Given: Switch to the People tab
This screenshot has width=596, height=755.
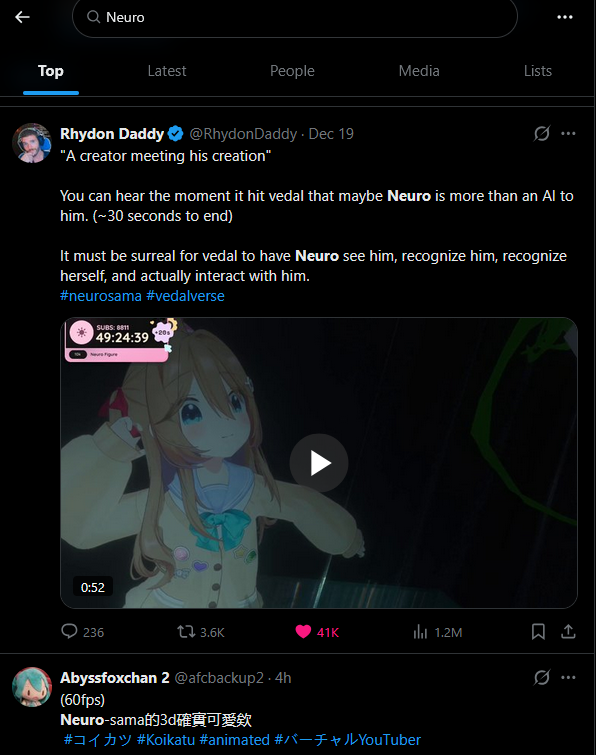Looking at the screenshot, I should click(292, 71).
